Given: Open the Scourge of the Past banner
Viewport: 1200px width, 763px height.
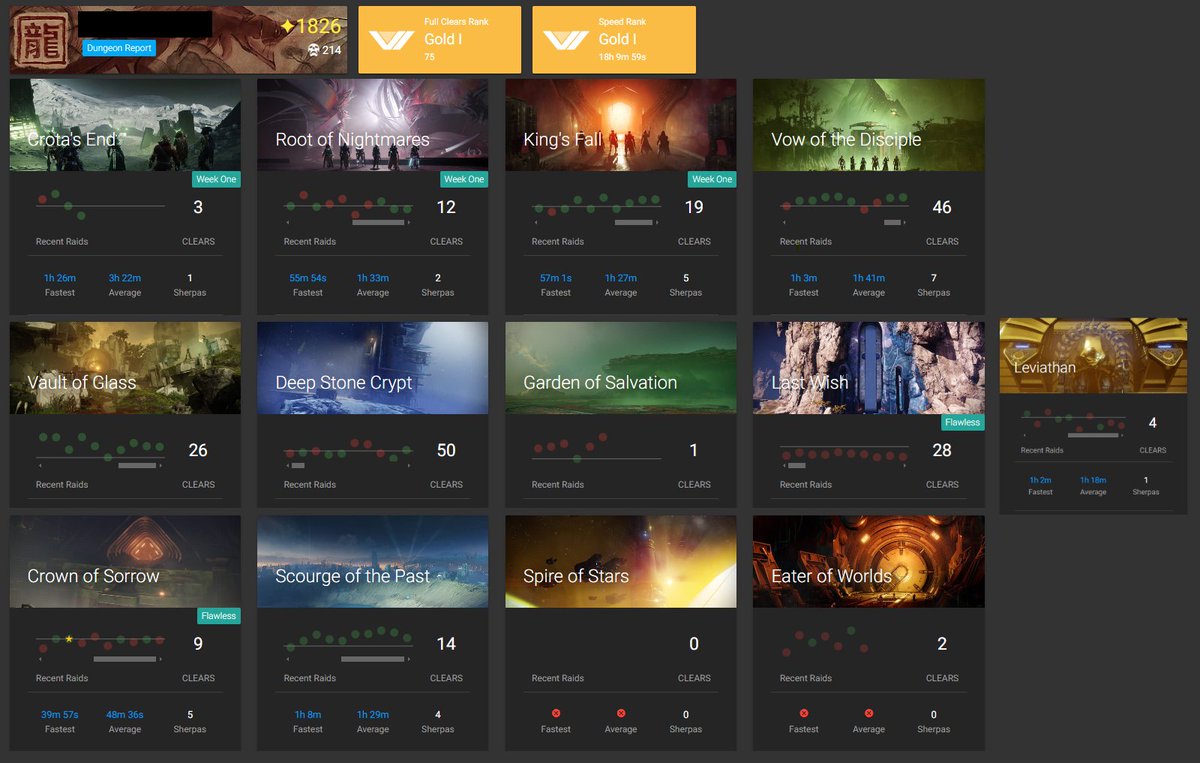Looking at the screenshot, I should coord(373,561).
